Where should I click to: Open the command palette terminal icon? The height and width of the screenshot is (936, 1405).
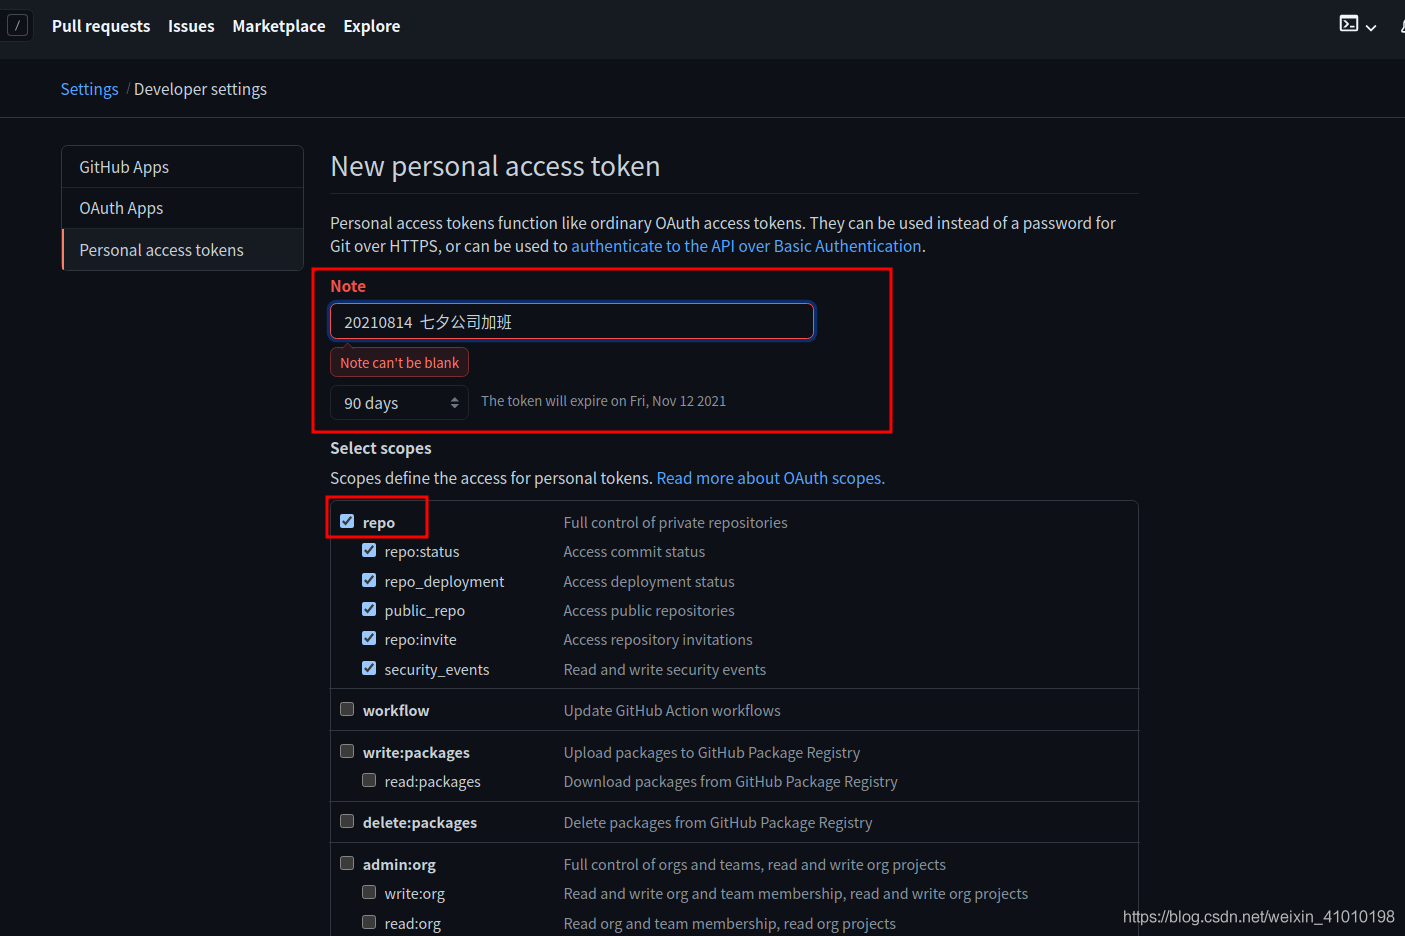click(1349, 24)
